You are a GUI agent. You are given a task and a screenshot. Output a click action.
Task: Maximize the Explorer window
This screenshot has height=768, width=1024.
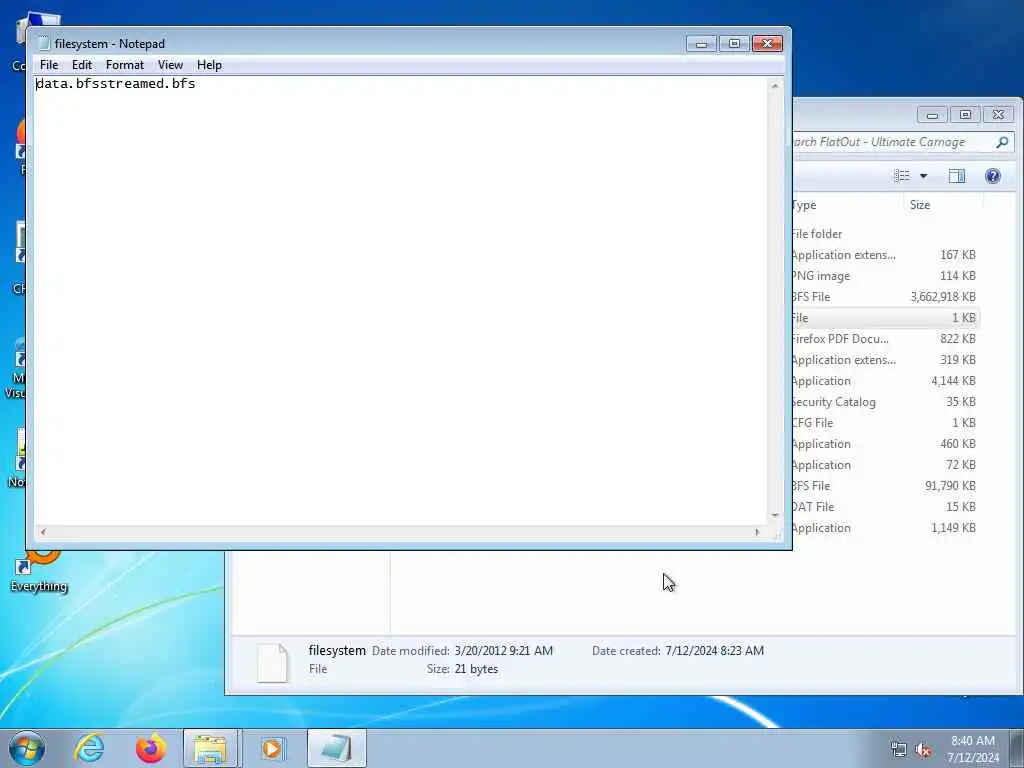(965, 115)
